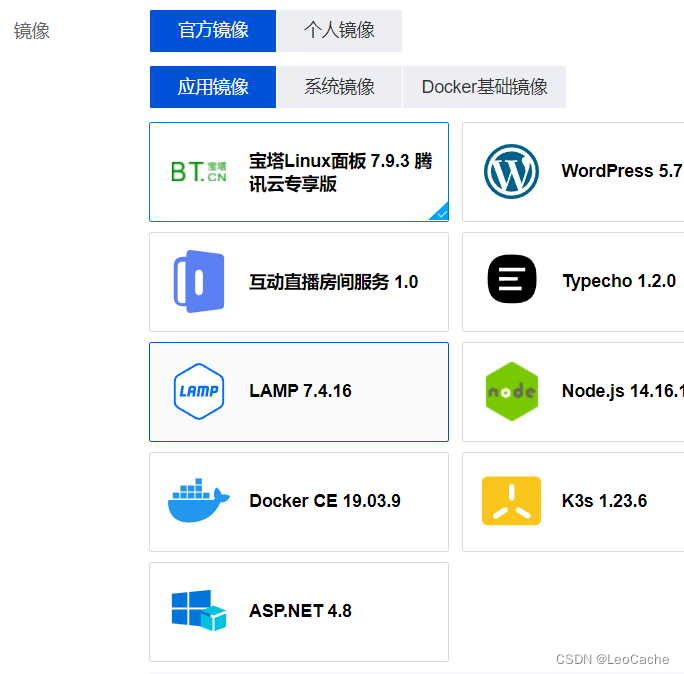
Task: Click the blue 互动直播房间服务 icon
Action: click(x=199, y=281)
